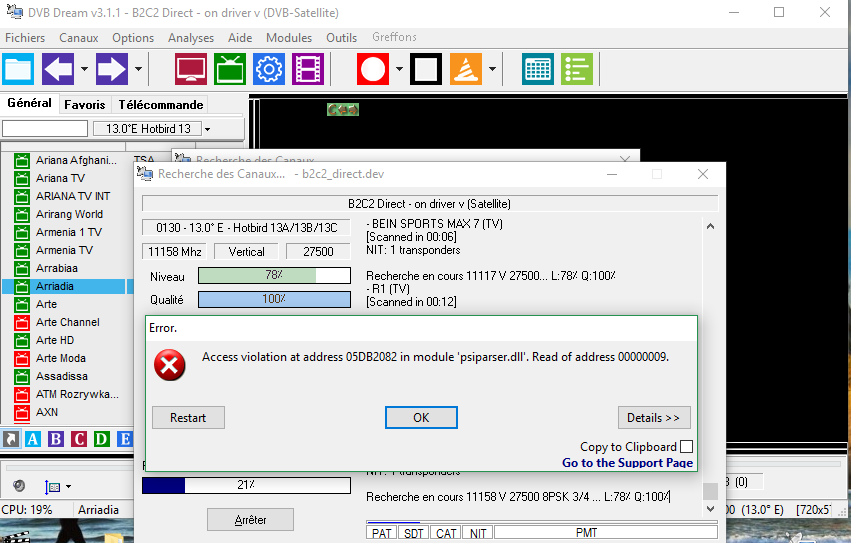Open Go to the Support Page link

(x=627, y=463)
